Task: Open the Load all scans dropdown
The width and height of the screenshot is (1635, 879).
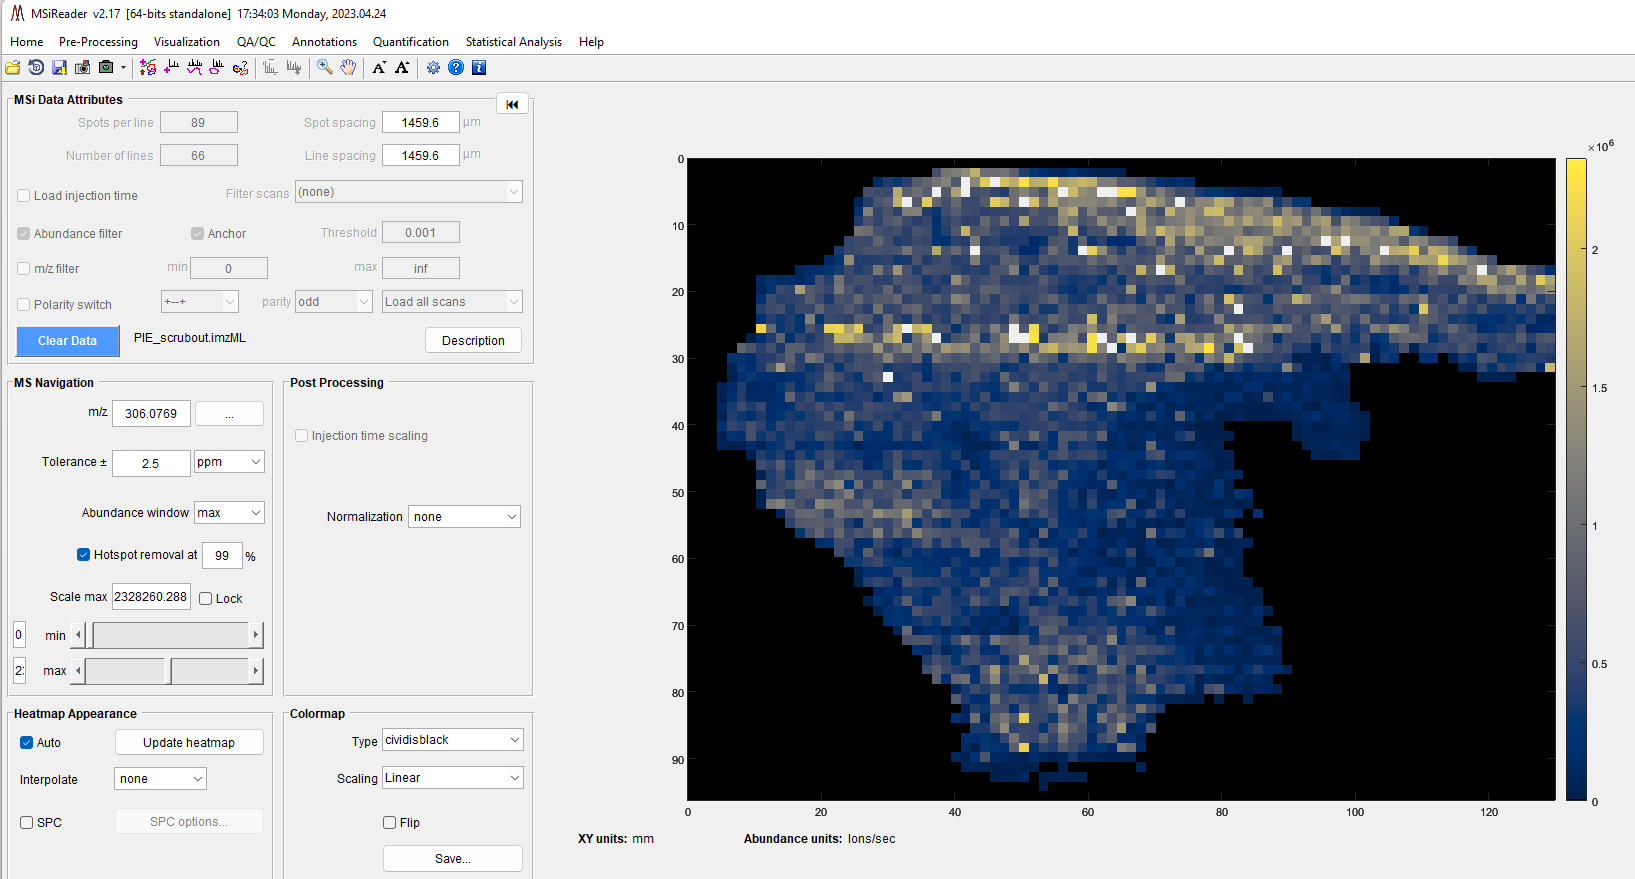Action: (452, 302)
